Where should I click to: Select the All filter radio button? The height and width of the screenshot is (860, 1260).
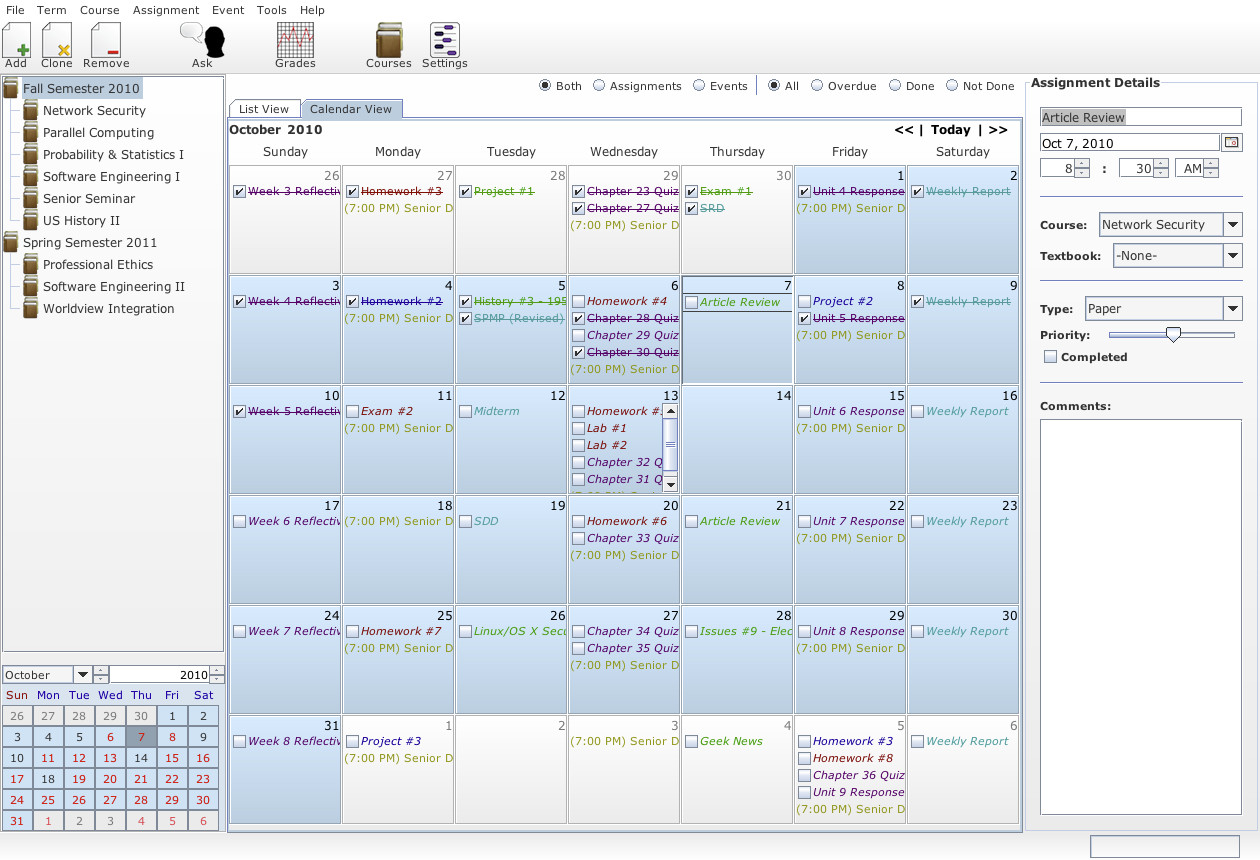774,86
